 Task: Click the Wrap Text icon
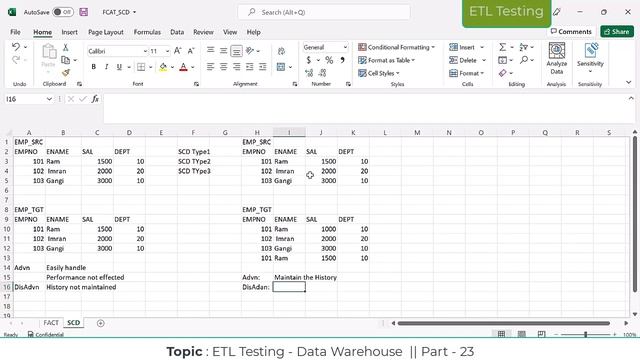click(281, 51)
